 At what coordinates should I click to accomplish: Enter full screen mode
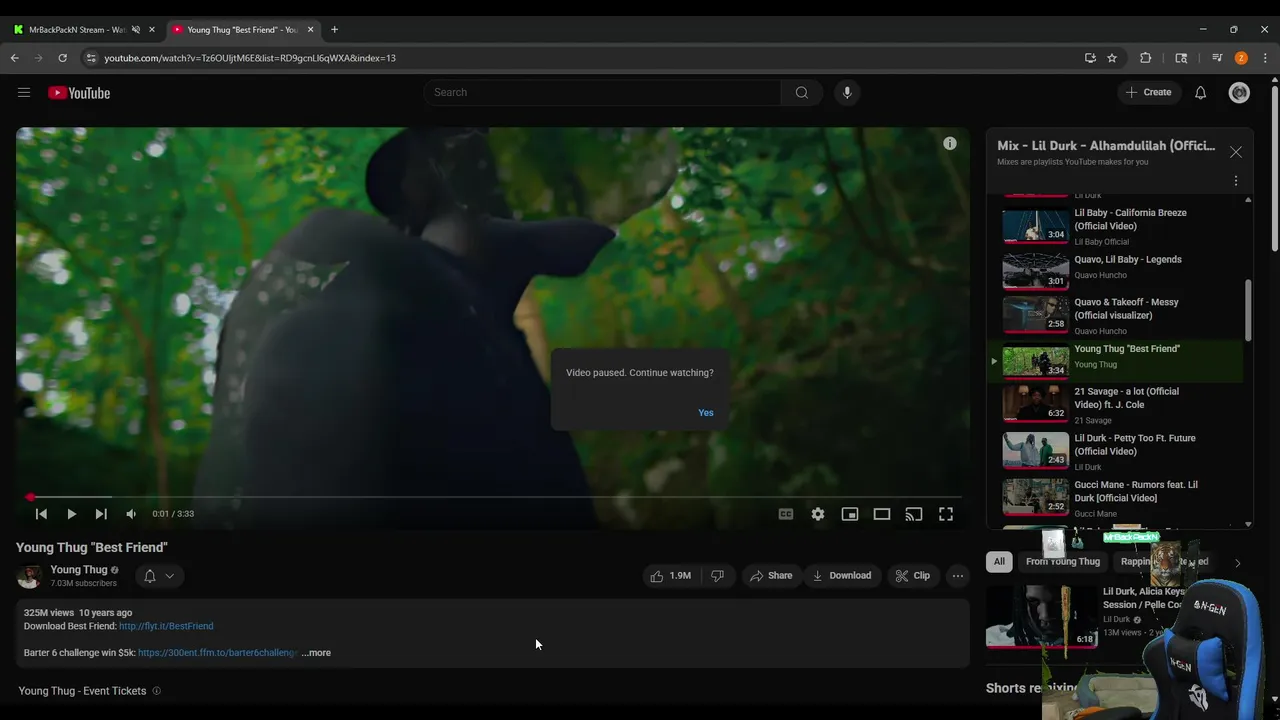click(946, 514)
